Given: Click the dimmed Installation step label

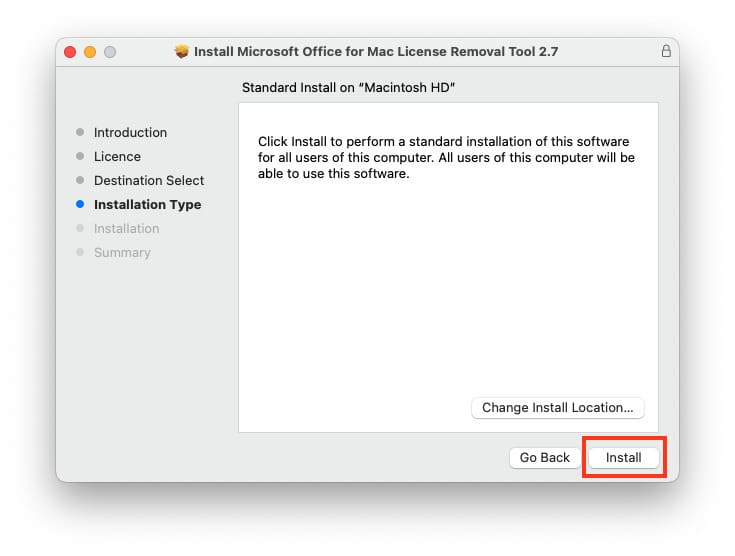Looking at the screenshot, I should (126, 229).
